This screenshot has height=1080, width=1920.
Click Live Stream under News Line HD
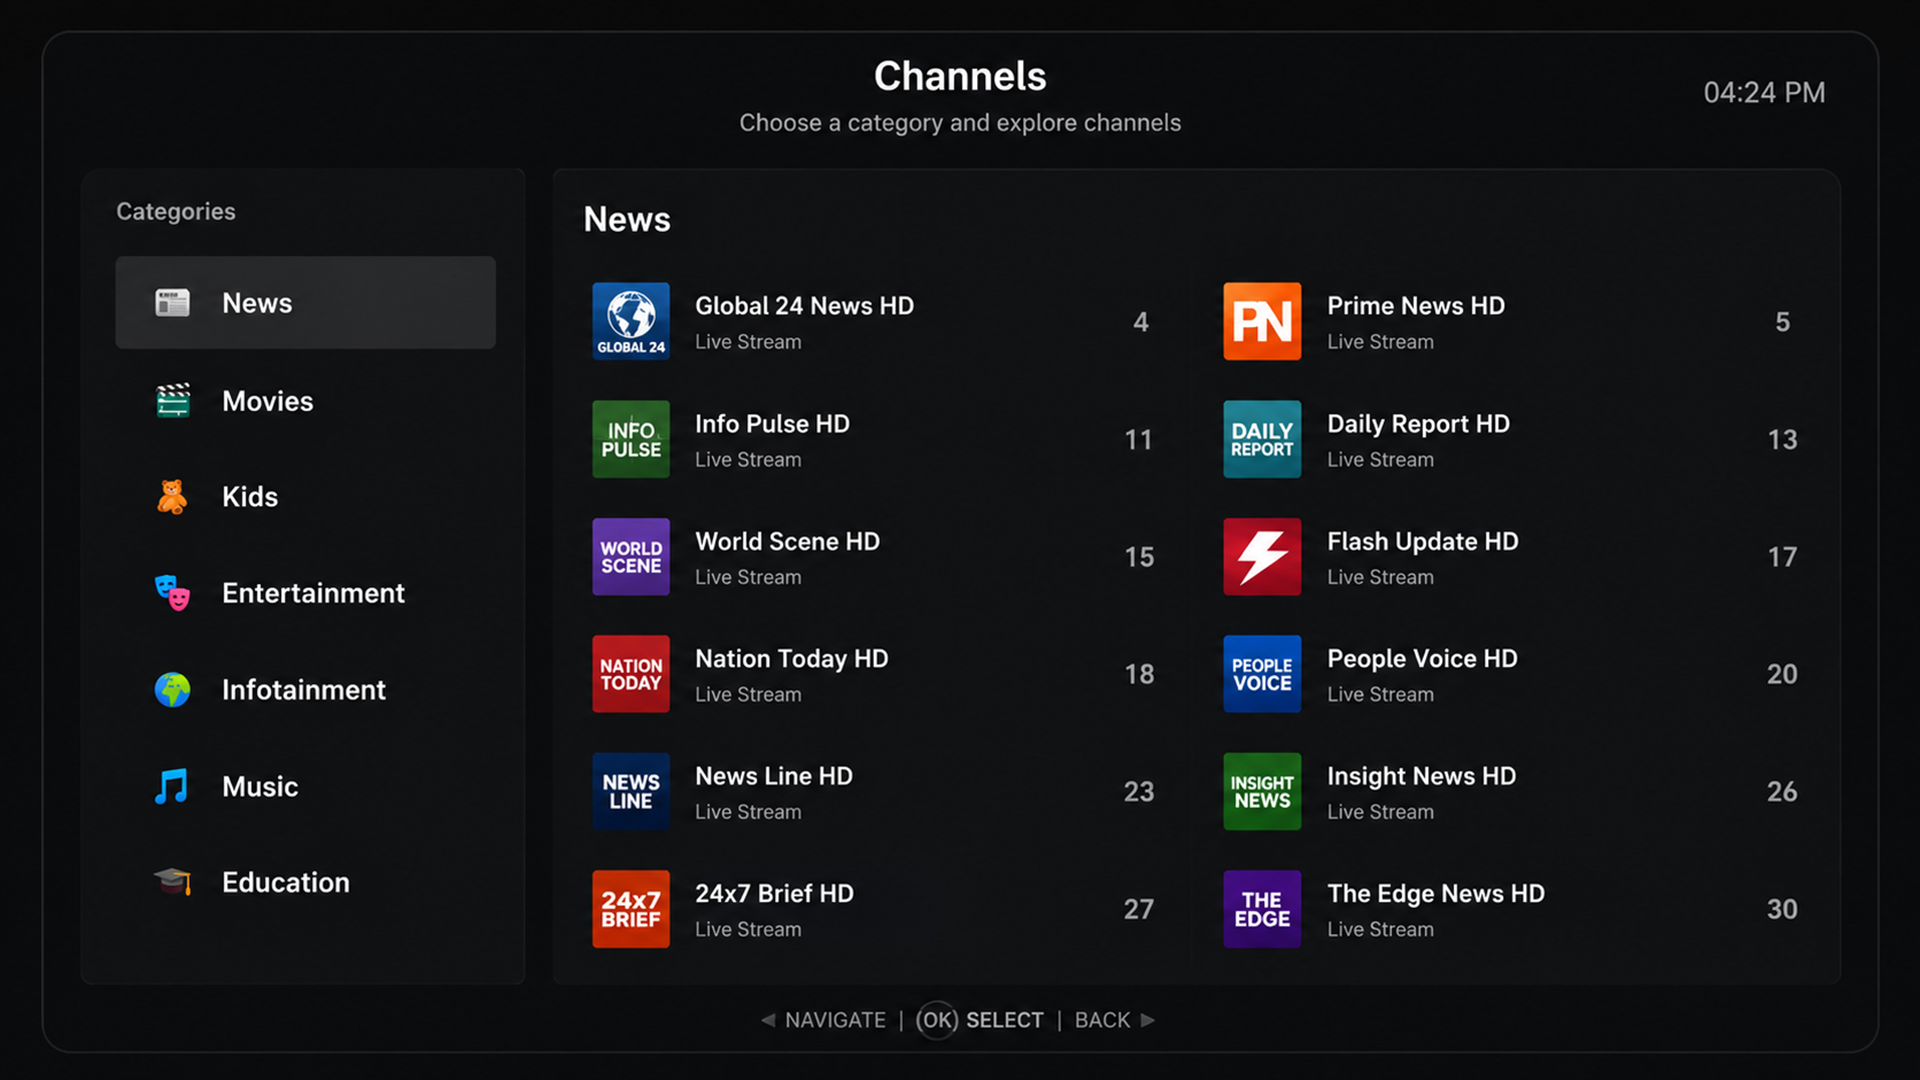748,812
